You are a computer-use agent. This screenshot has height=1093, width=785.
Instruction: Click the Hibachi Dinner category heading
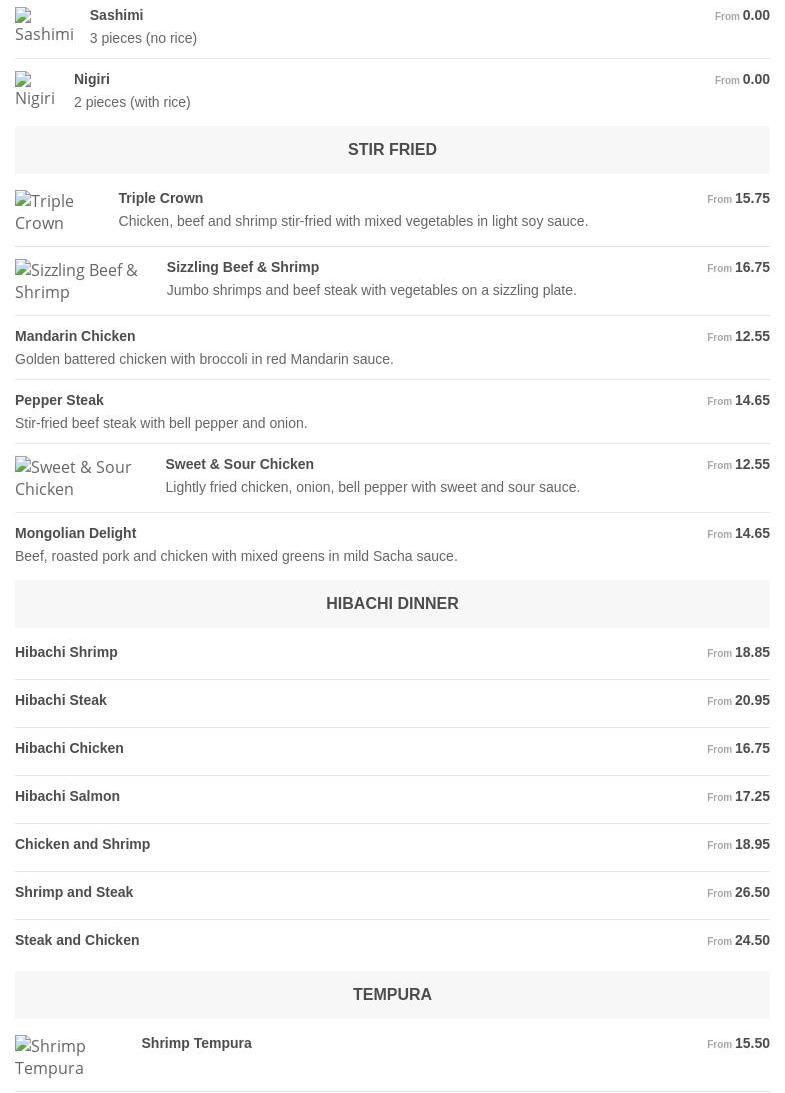pyautogui.click(x=392, y=604)
